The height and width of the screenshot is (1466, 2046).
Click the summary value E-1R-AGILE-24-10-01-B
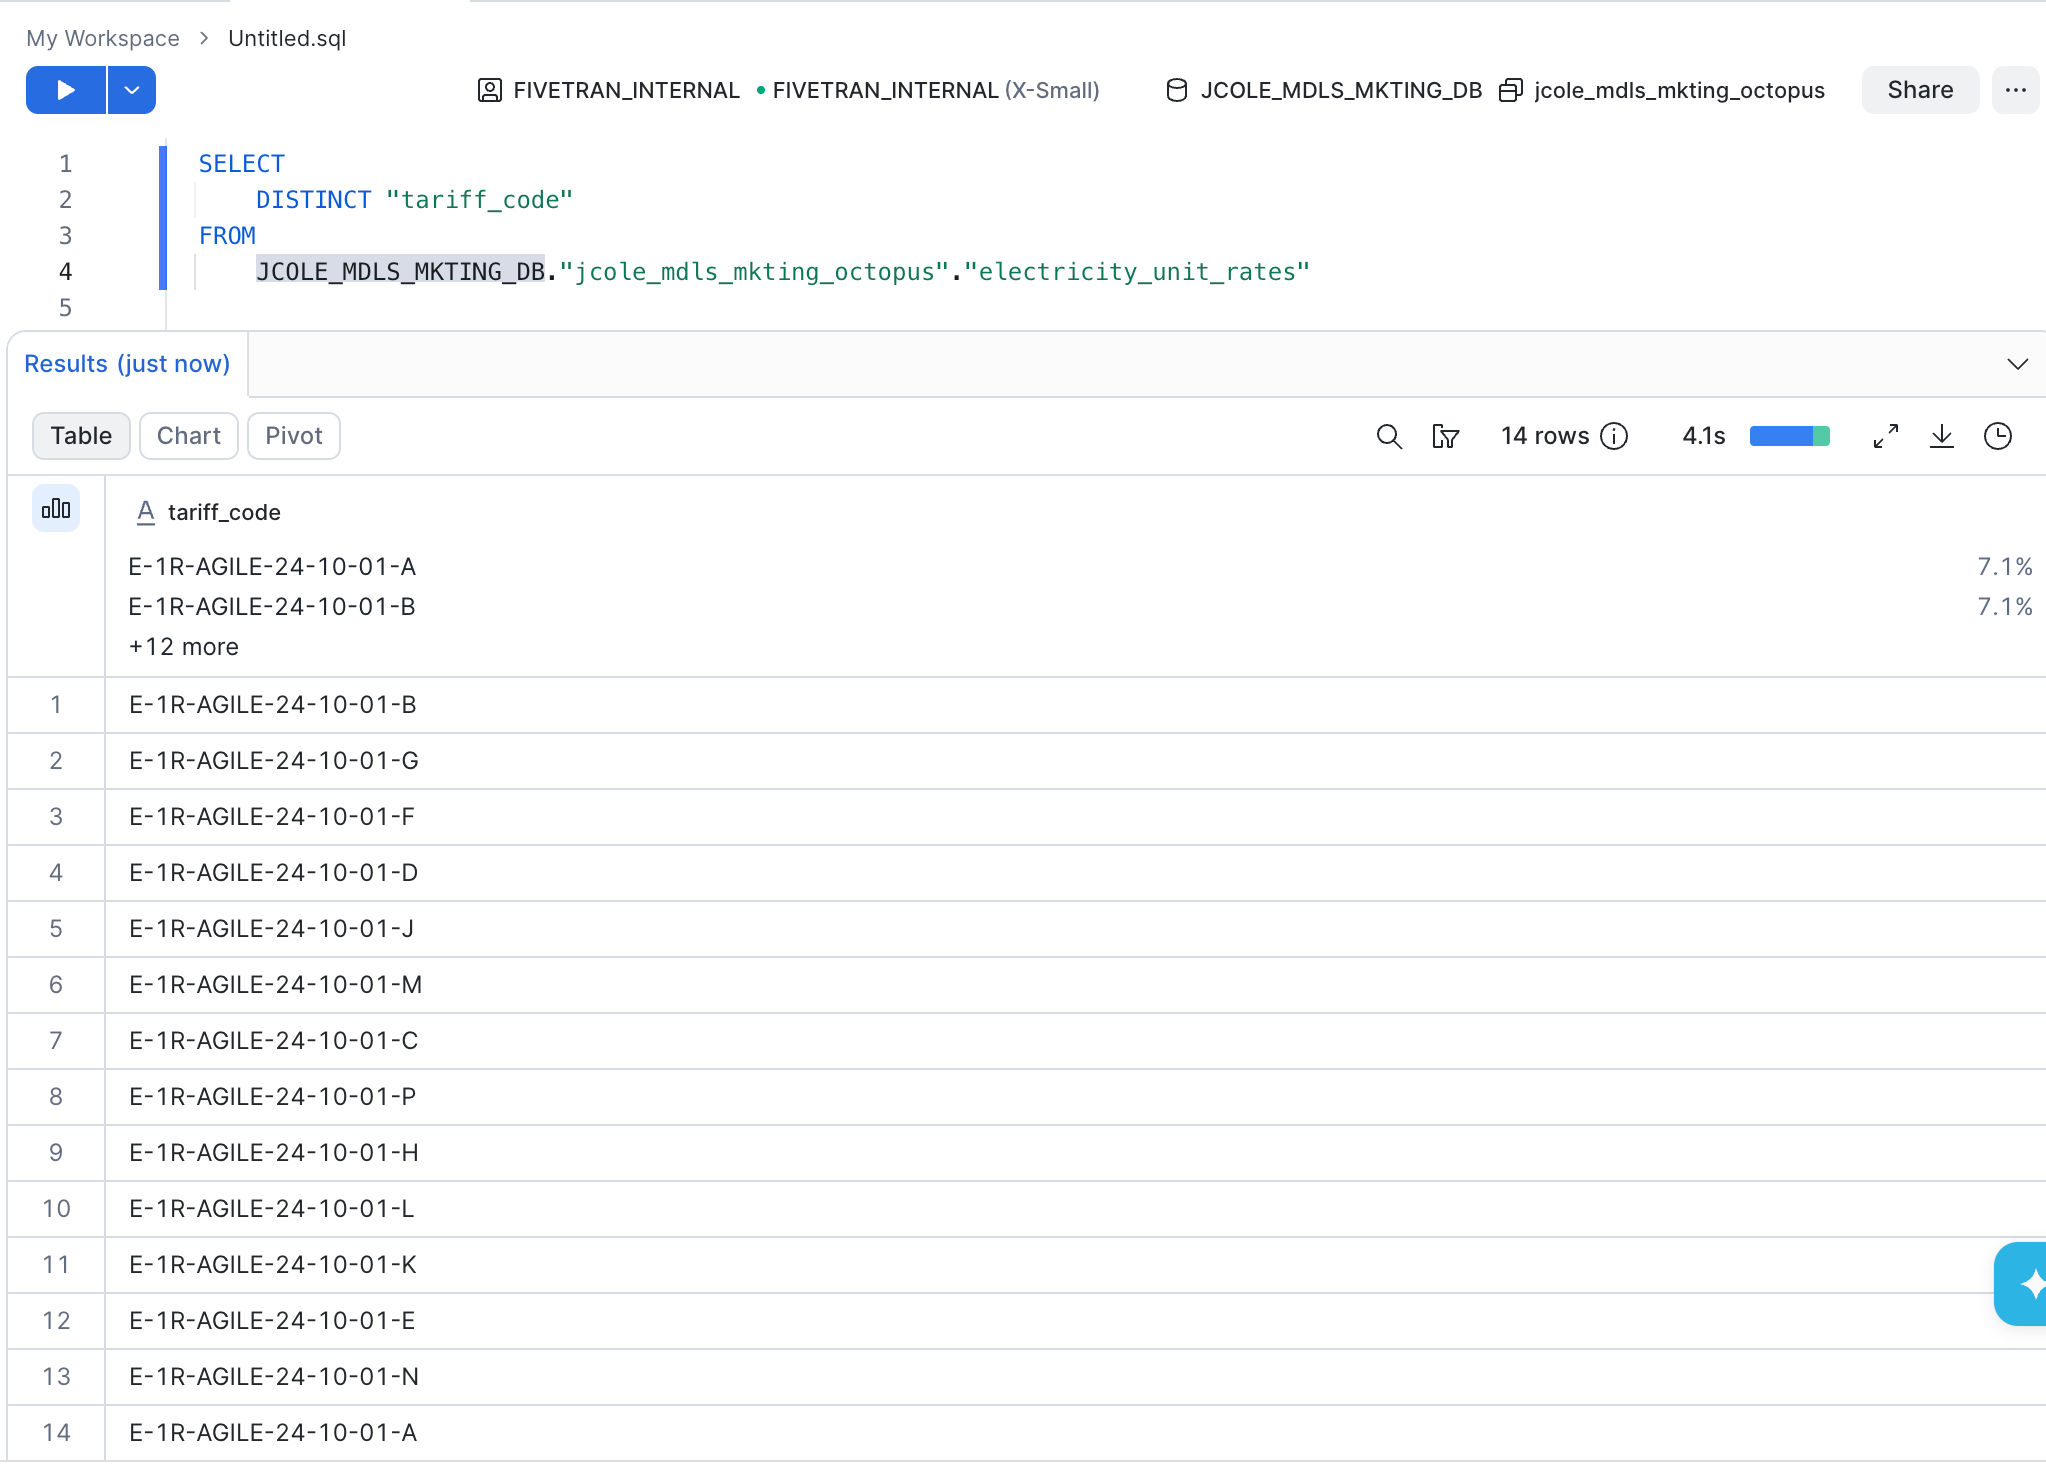tap(272, 607)
